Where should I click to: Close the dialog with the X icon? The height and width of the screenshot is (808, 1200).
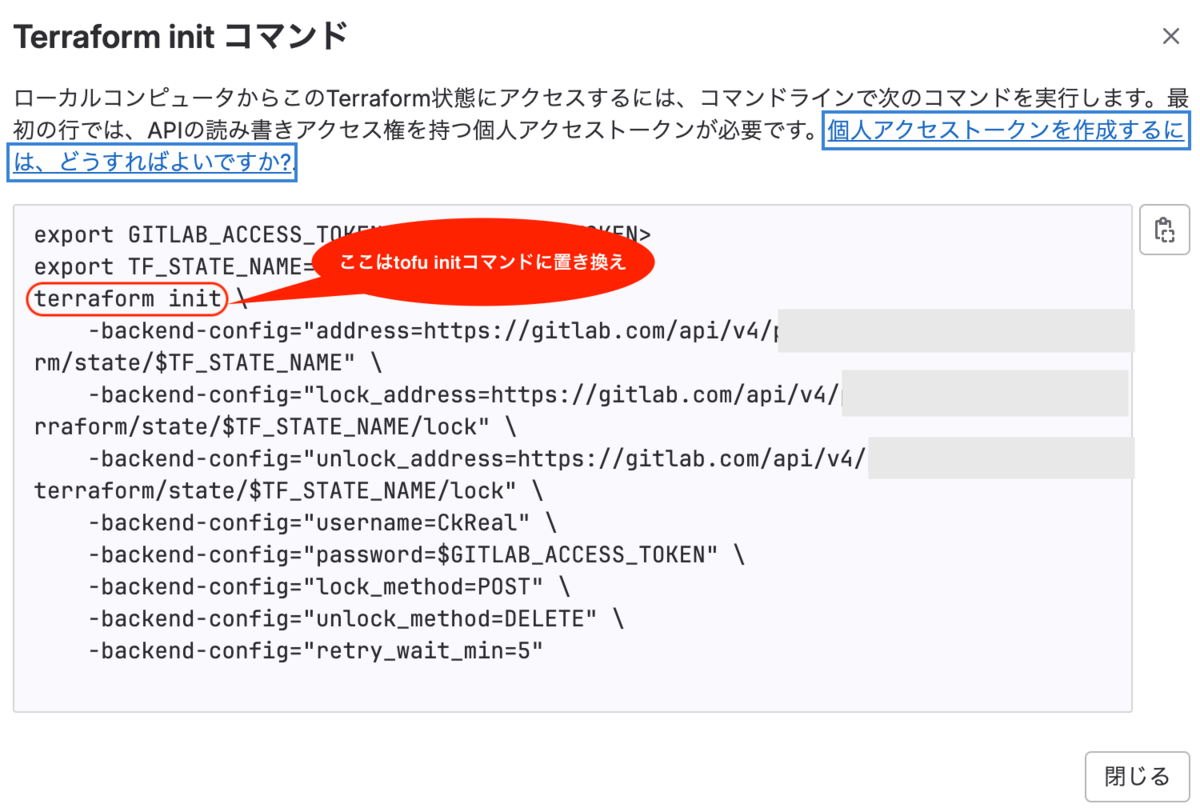click(x=1171, y=35)
